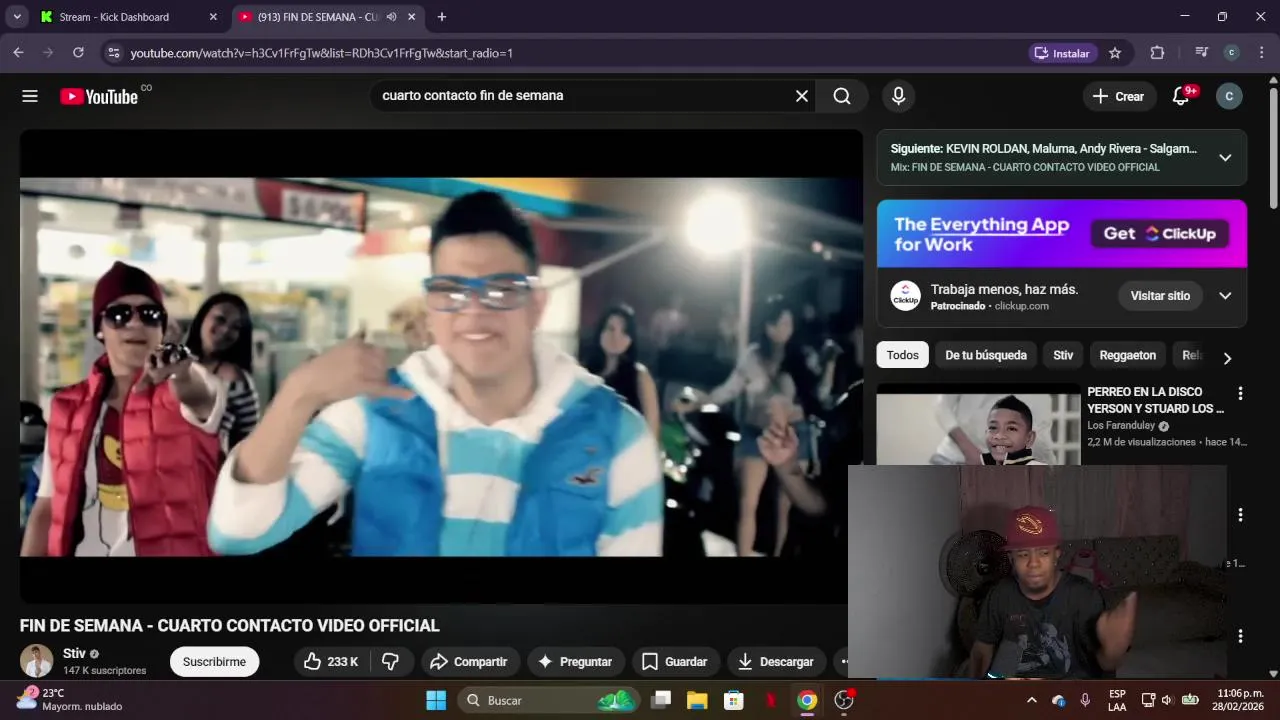Viewport: 1280px width, 720px height.
Task: Subscribe to Stiv with Suscribirme
Action: coord(214,661)
